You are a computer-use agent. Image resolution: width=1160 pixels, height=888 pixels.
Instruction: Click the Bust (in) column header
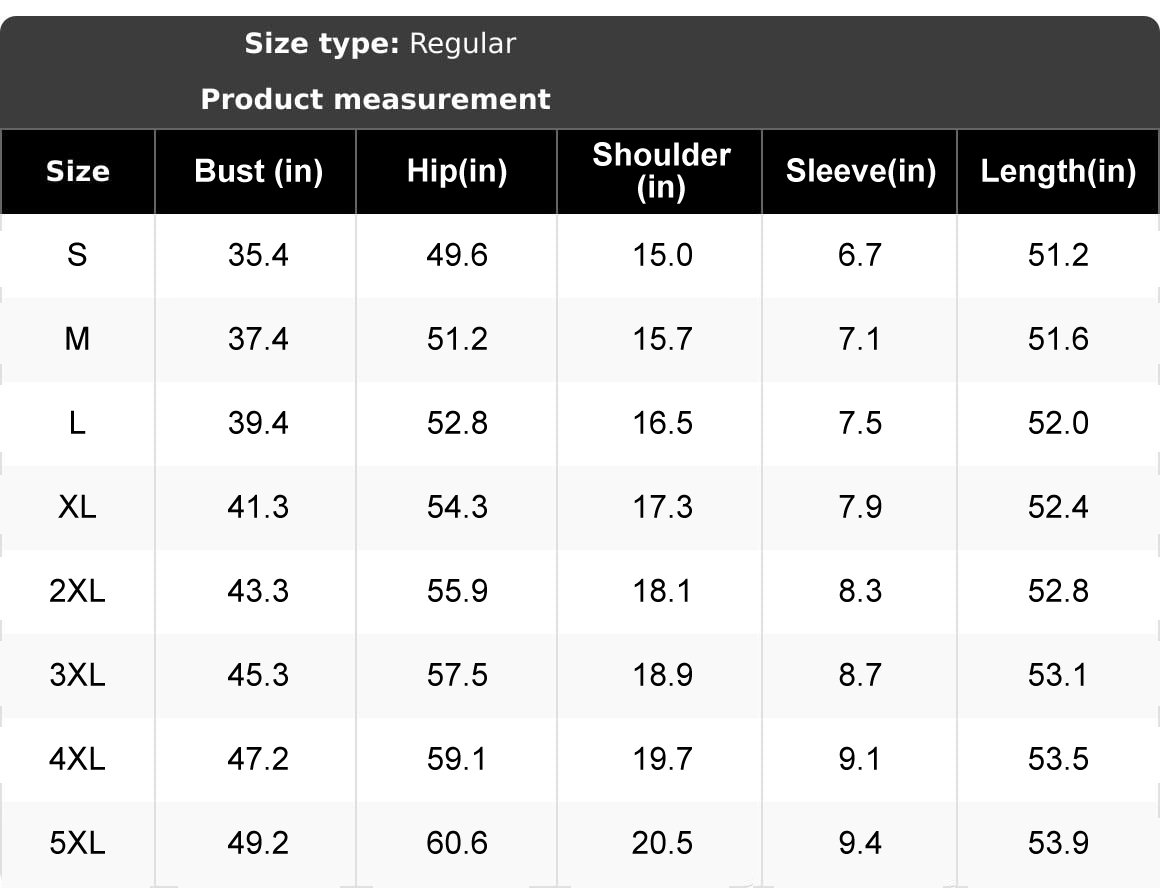[x=259, y=172]
